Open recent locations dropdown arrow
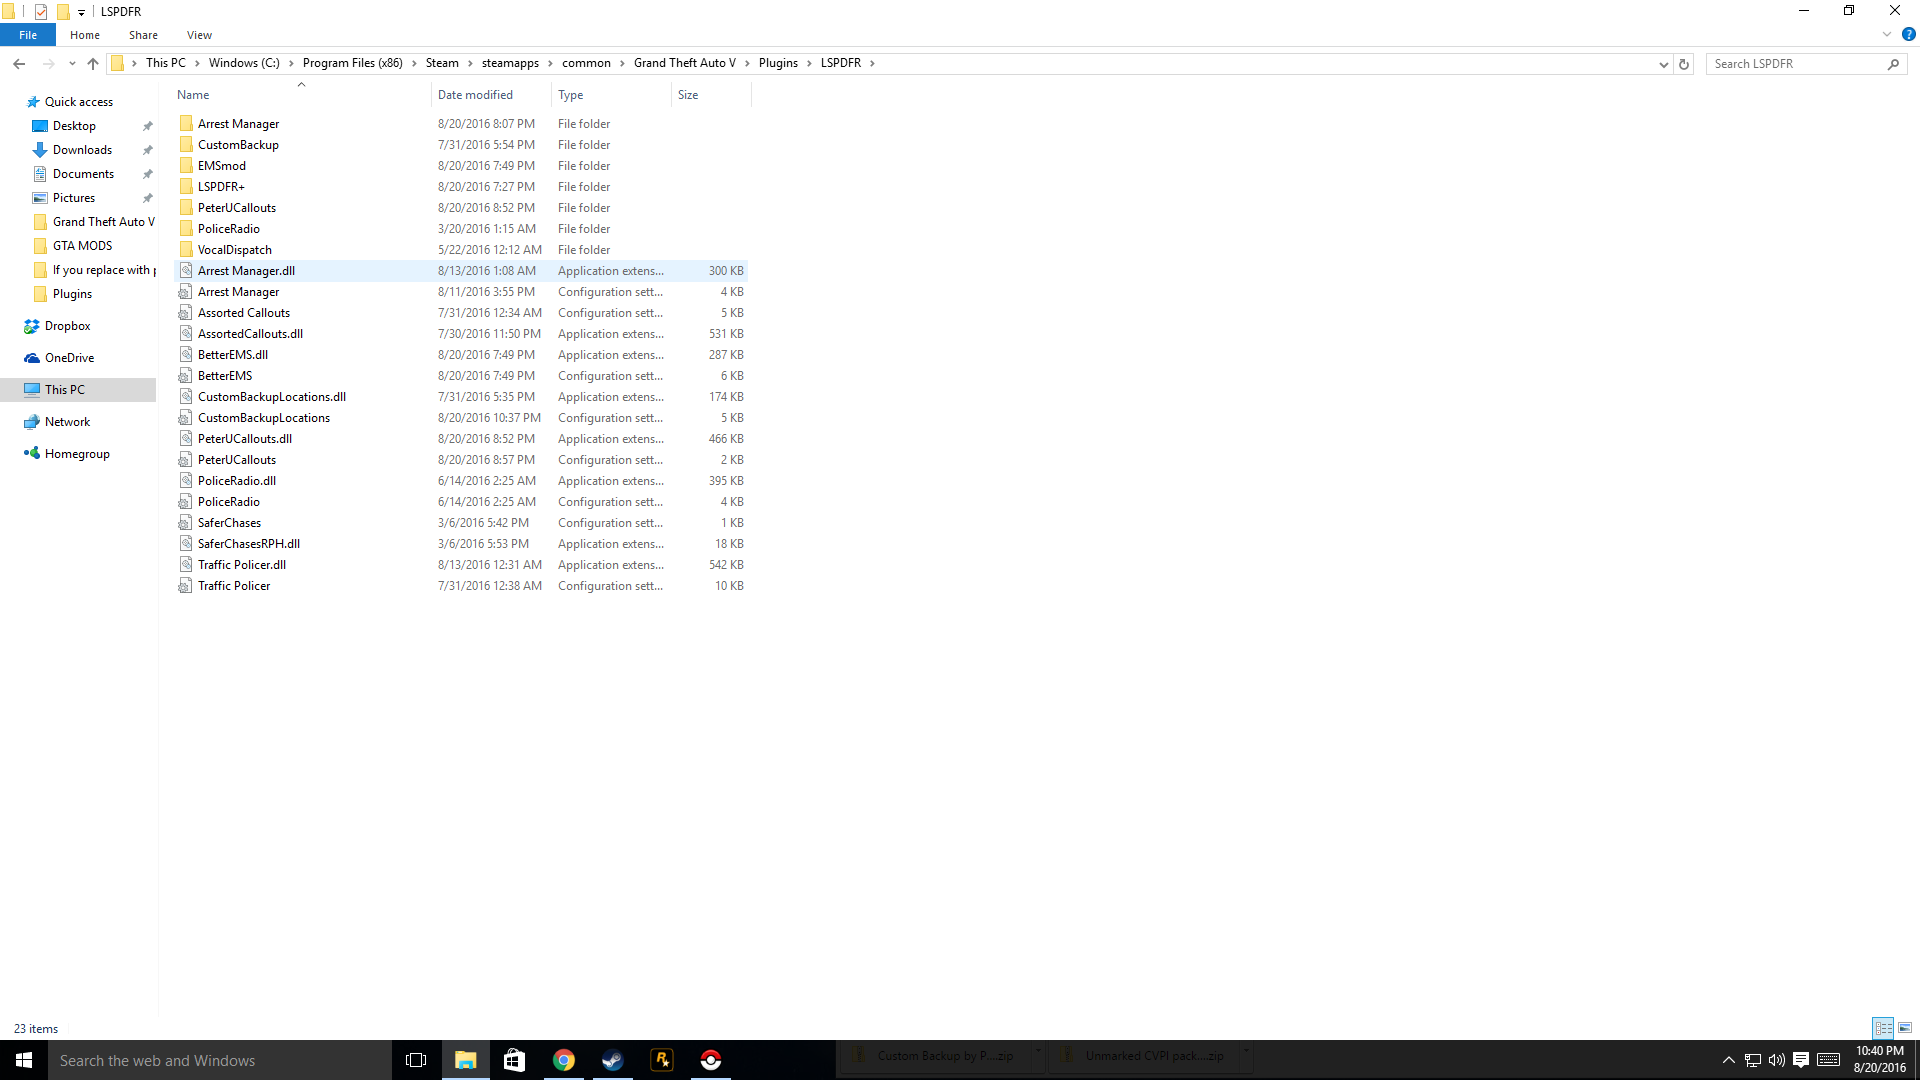 pos(72,63)
